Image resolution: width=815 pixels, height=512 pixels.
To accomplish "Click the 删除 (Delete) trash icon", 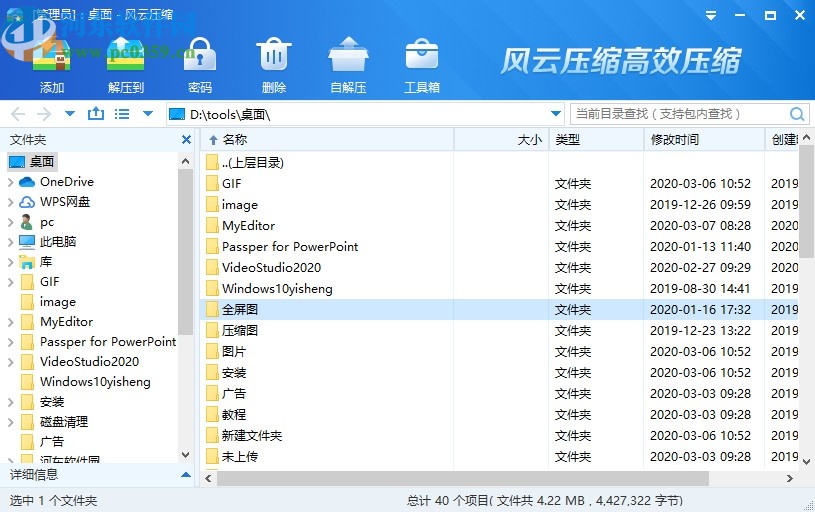I will 274,55.
